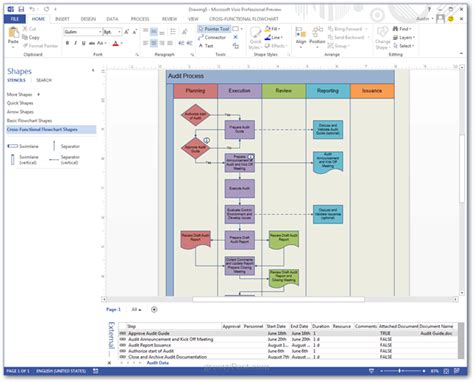Open the All pages dropdown
Screen dimensions: 474x382
(136, 310)
